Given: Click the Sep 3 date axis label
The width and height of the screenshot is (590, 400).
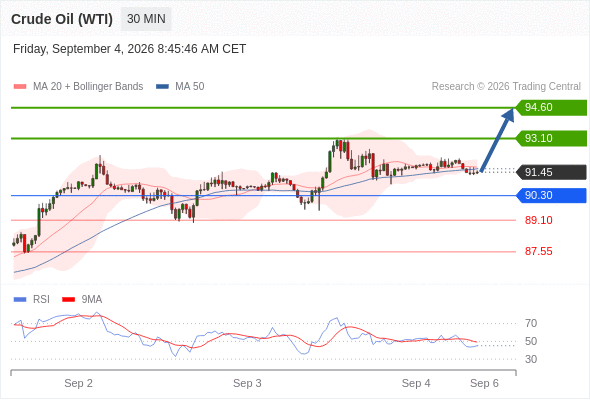Looking at the screenshot, I should tap(247, 383).
